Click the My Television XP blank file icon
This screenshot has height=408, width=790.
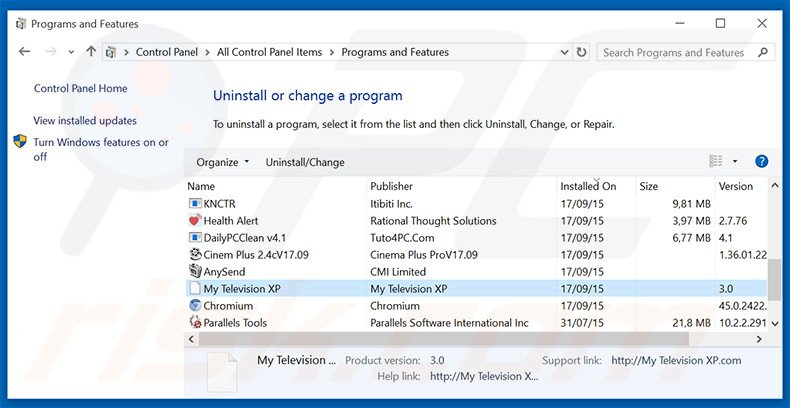click(x=194, y=289)
